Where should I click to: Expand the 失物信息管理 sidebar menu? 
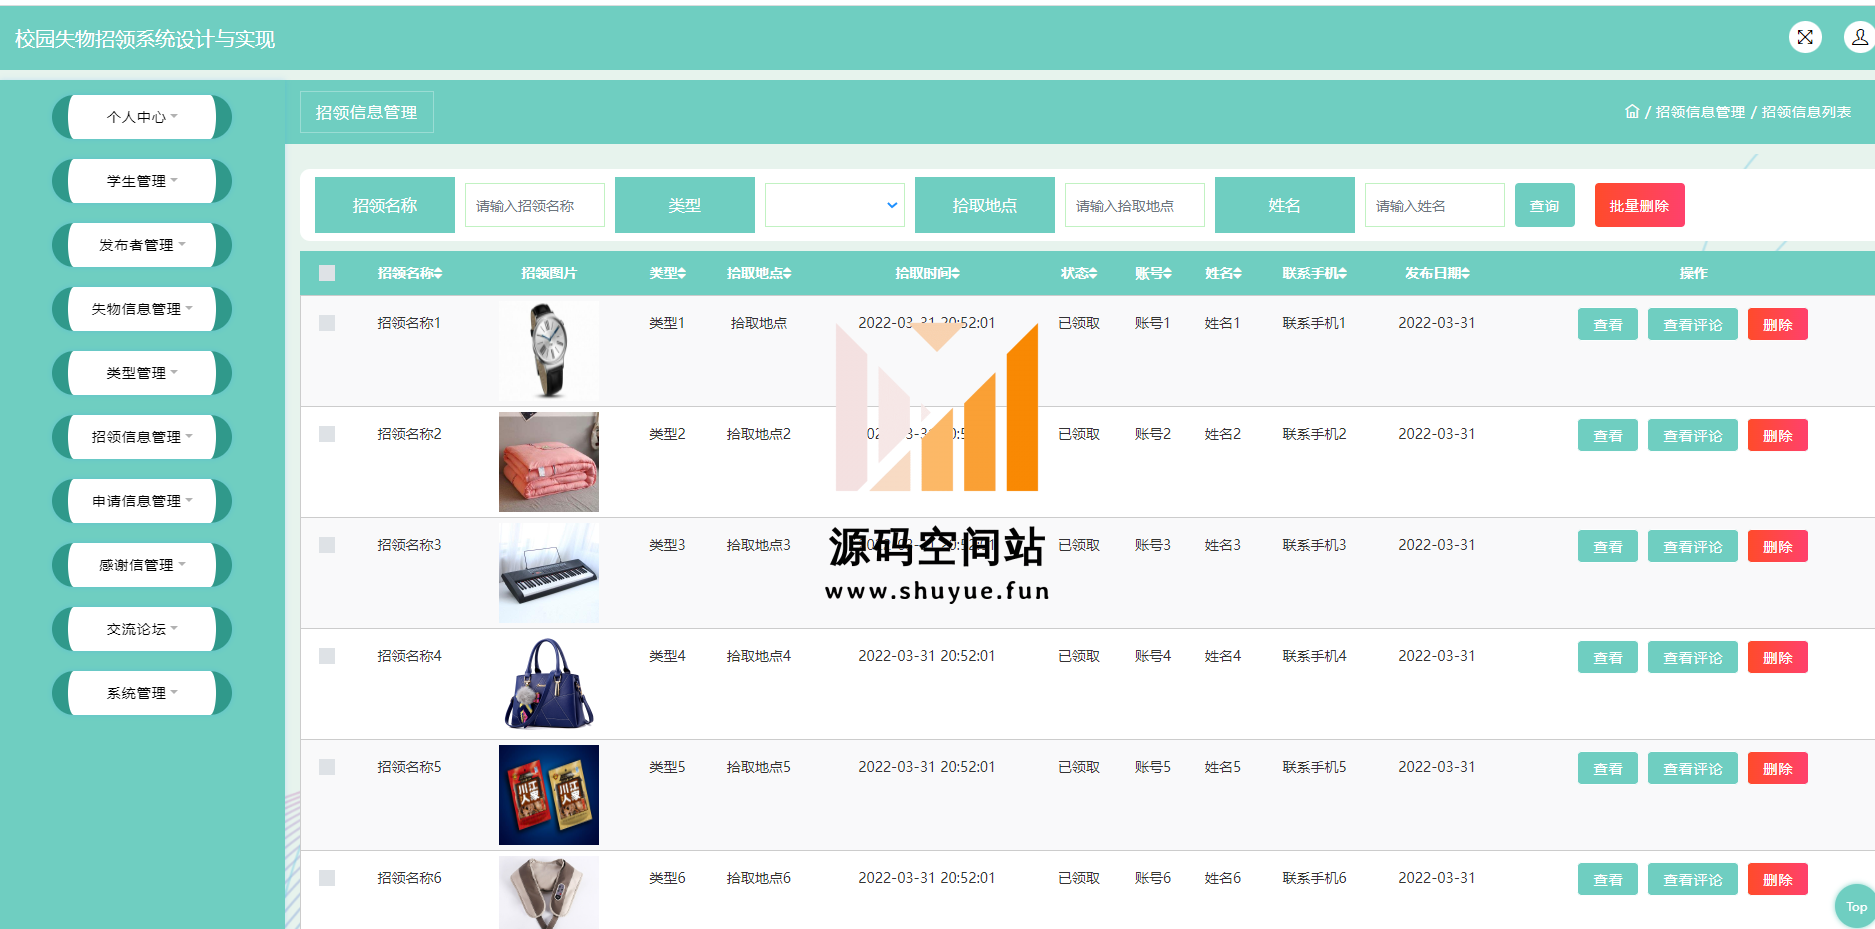142,309
